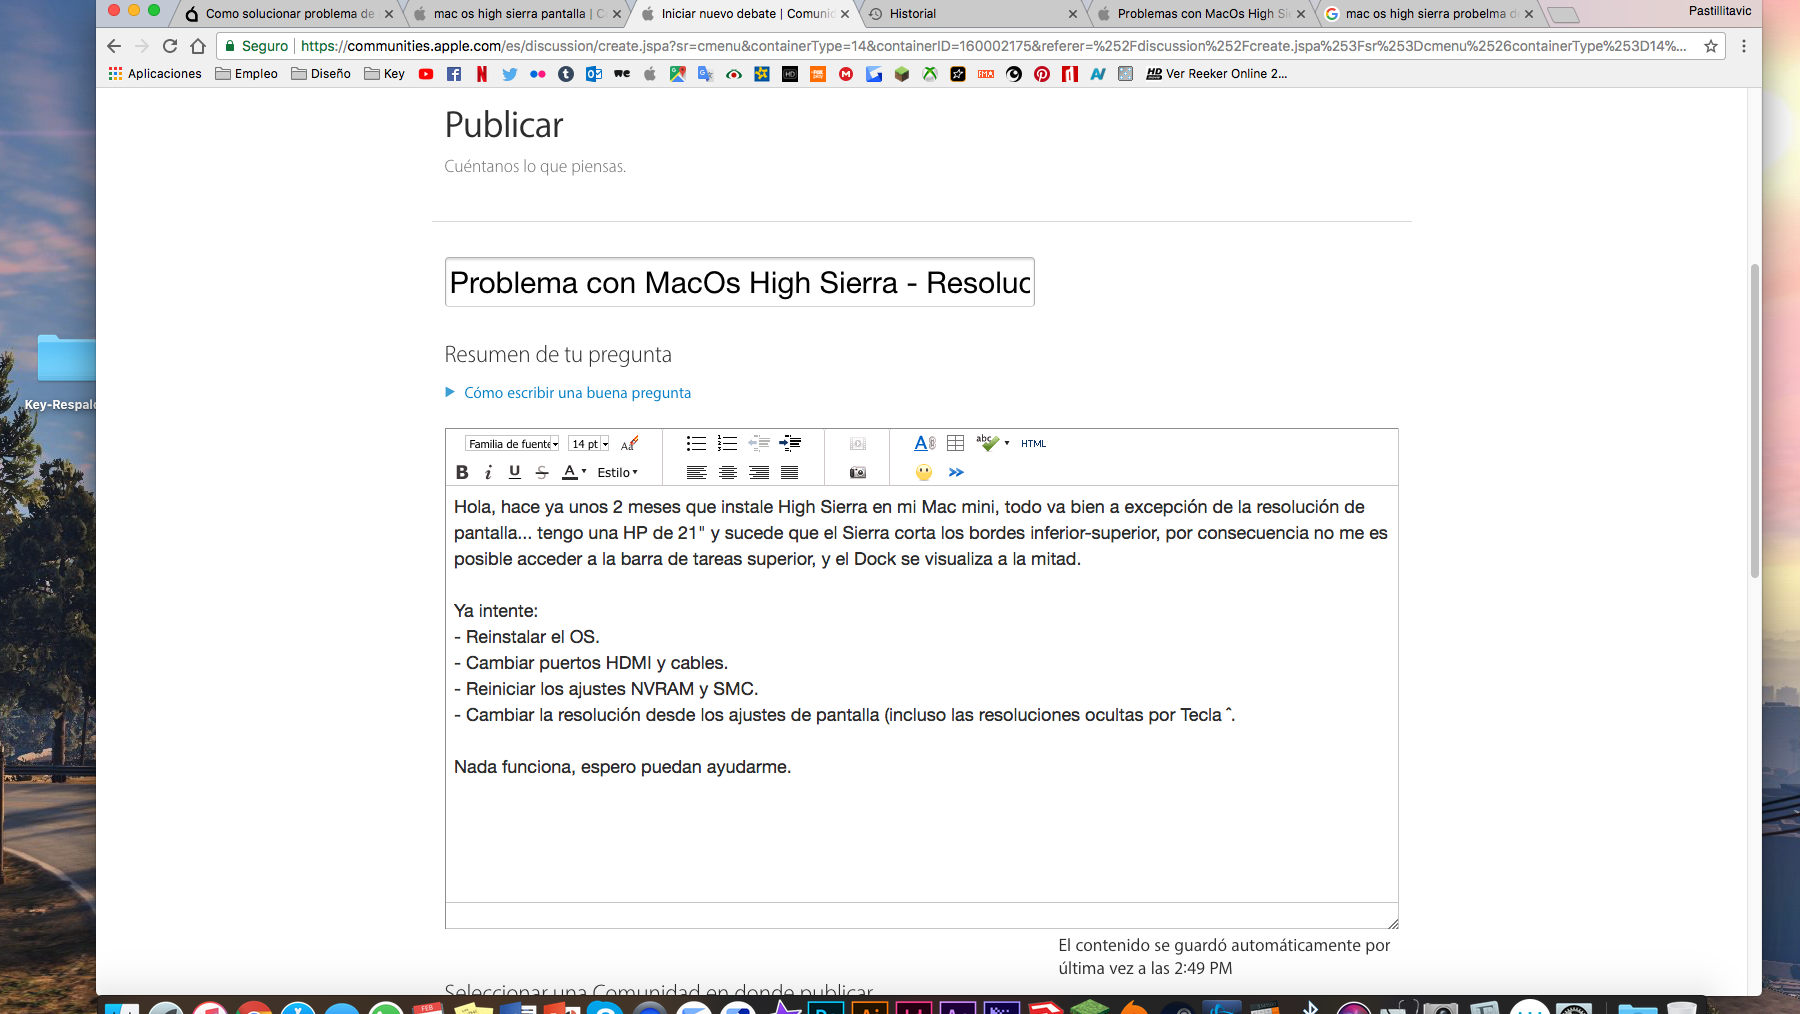Decrease paragraph indent
This screenshot has height=1014, width=1800.
pyautogui.click(x=759, y=443)
